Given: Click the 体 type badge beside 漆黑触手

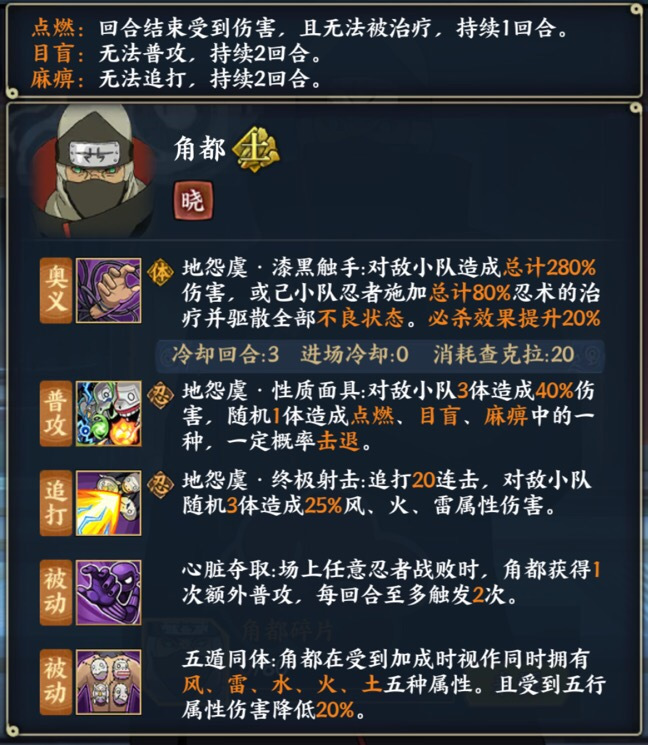Looking at the screenshot, I should (x=160, y=272).
